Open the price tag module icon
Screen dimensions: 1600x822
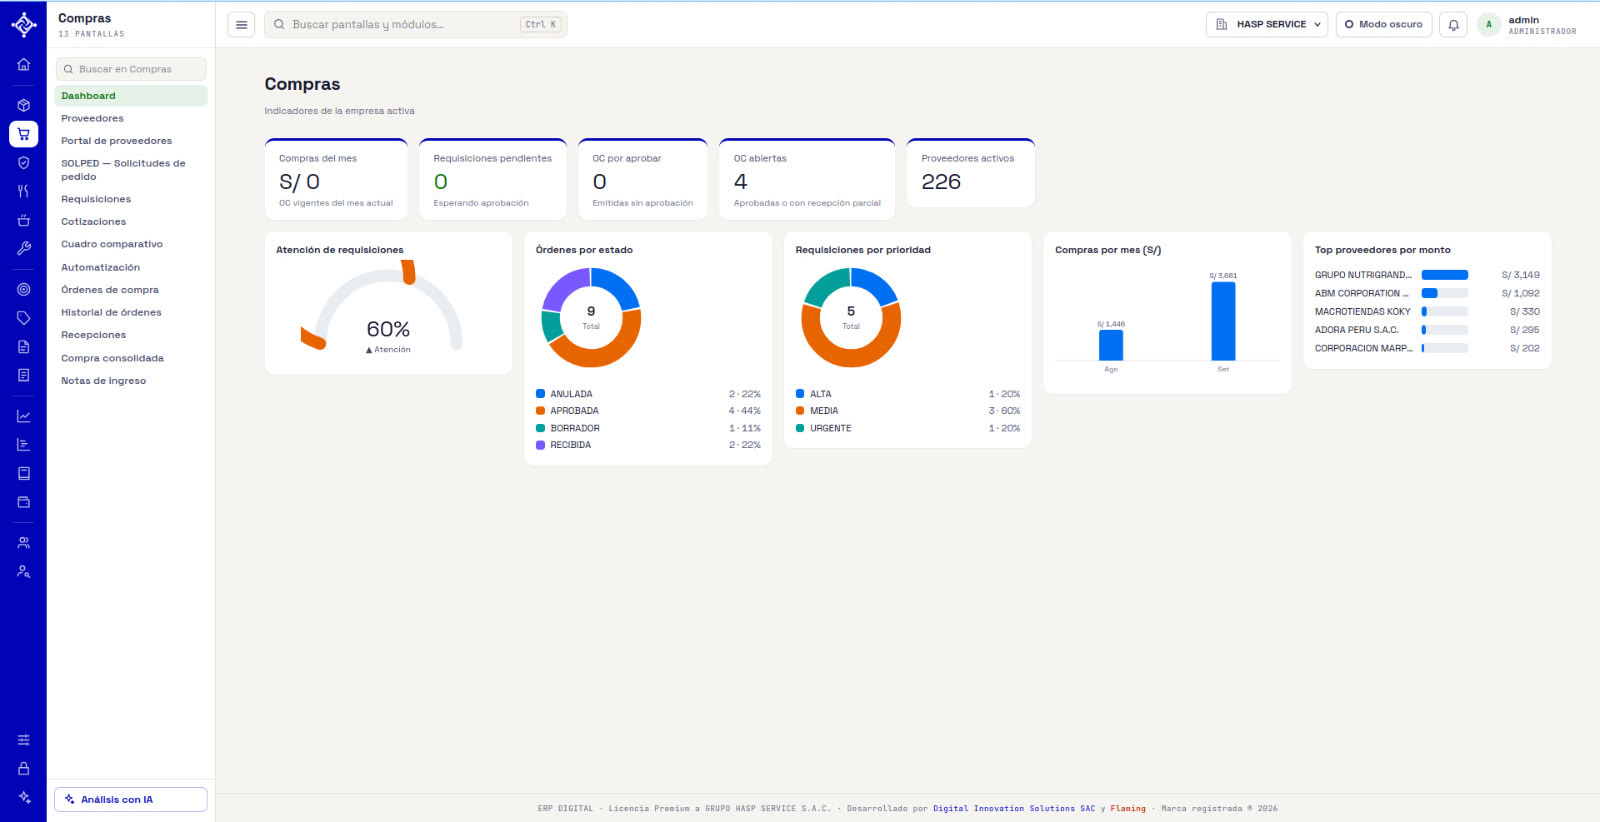pos(23,318)
